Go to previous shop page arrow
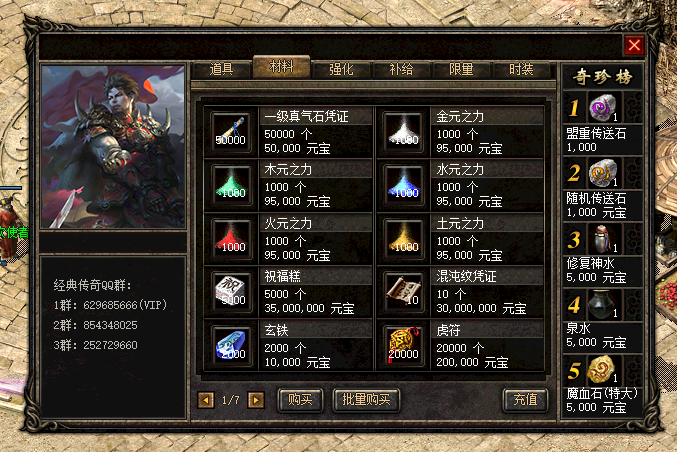The height and width of the screenshot is (452, 677). (206, 400)
